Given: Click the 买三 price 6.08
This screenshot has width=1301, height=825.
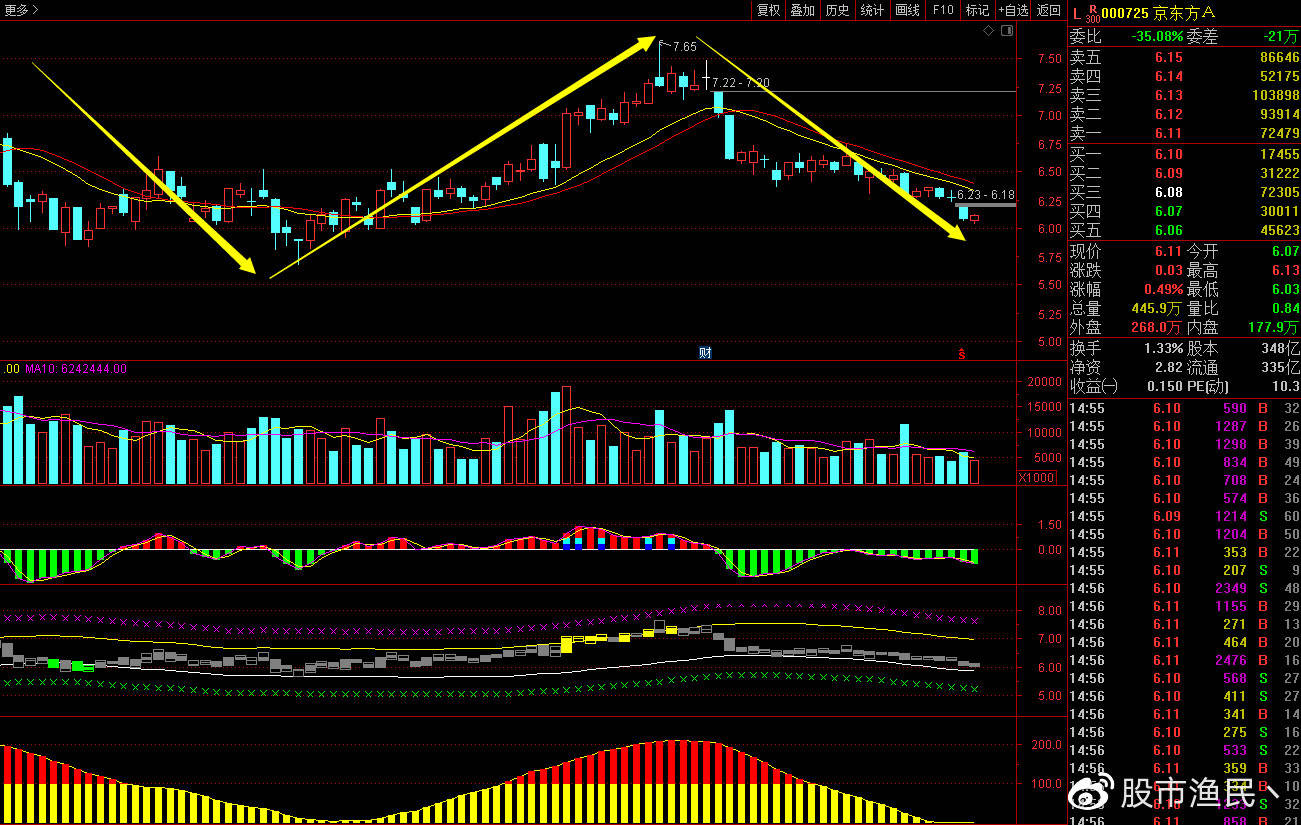Looking at the screenshot, I should (1168, 192).
